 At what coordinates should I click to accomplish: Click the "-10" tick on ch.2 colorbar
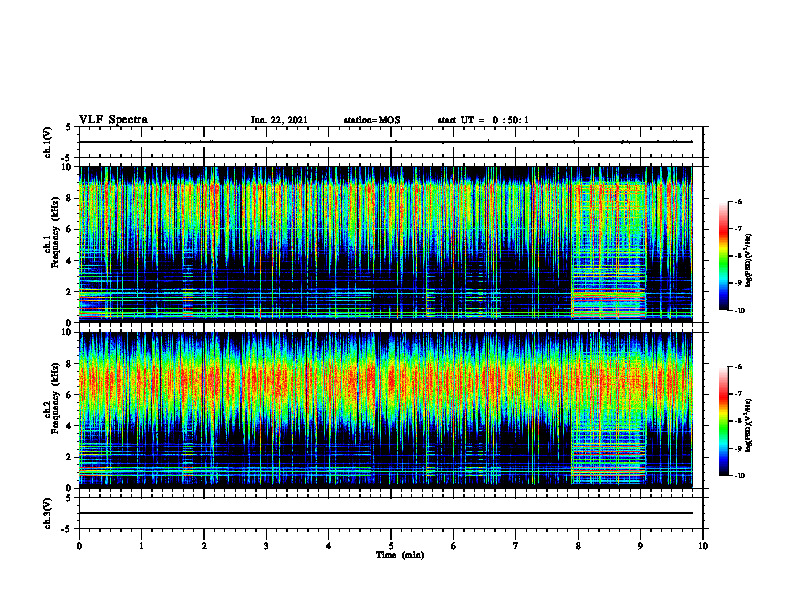point(740,476)
